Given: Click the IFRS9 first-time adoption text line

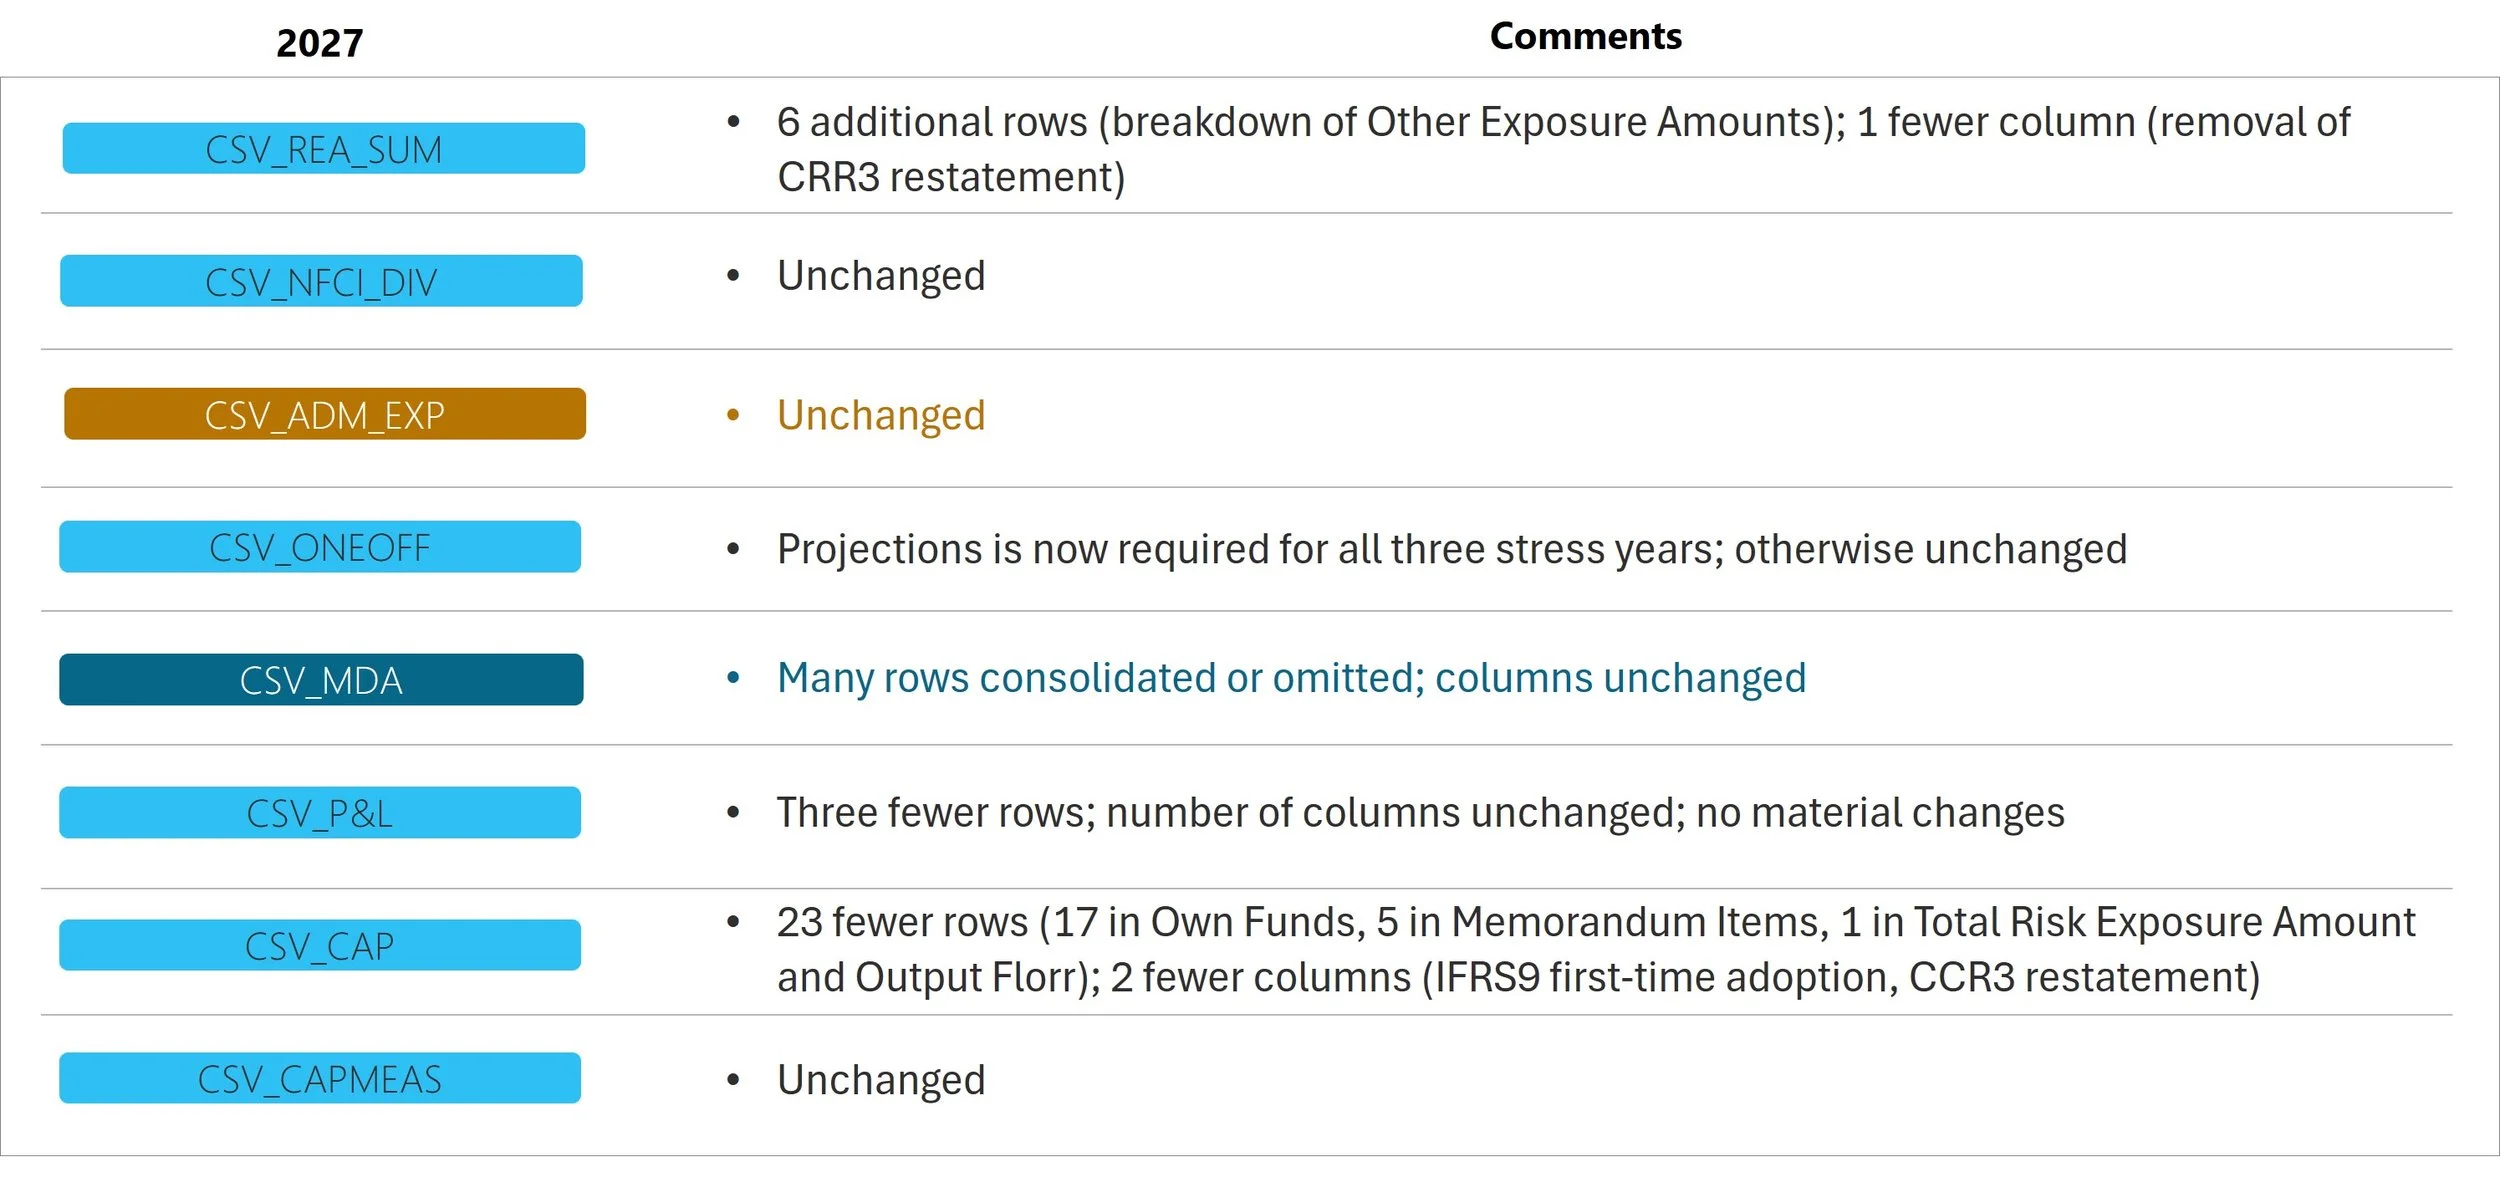Looking at the screenshot, I should tap(1519, 978).
